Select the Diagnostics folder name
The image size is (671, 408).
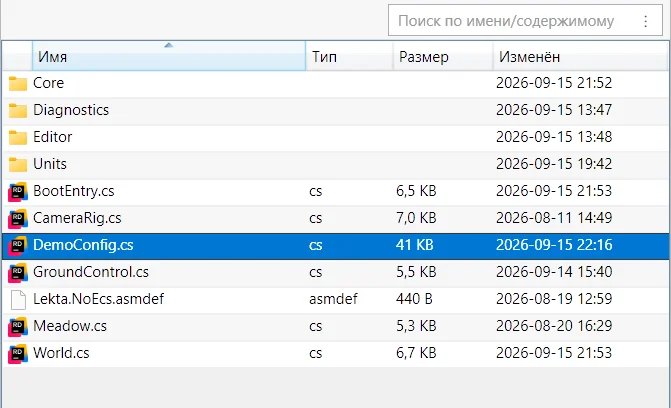[x=71, y=110]
